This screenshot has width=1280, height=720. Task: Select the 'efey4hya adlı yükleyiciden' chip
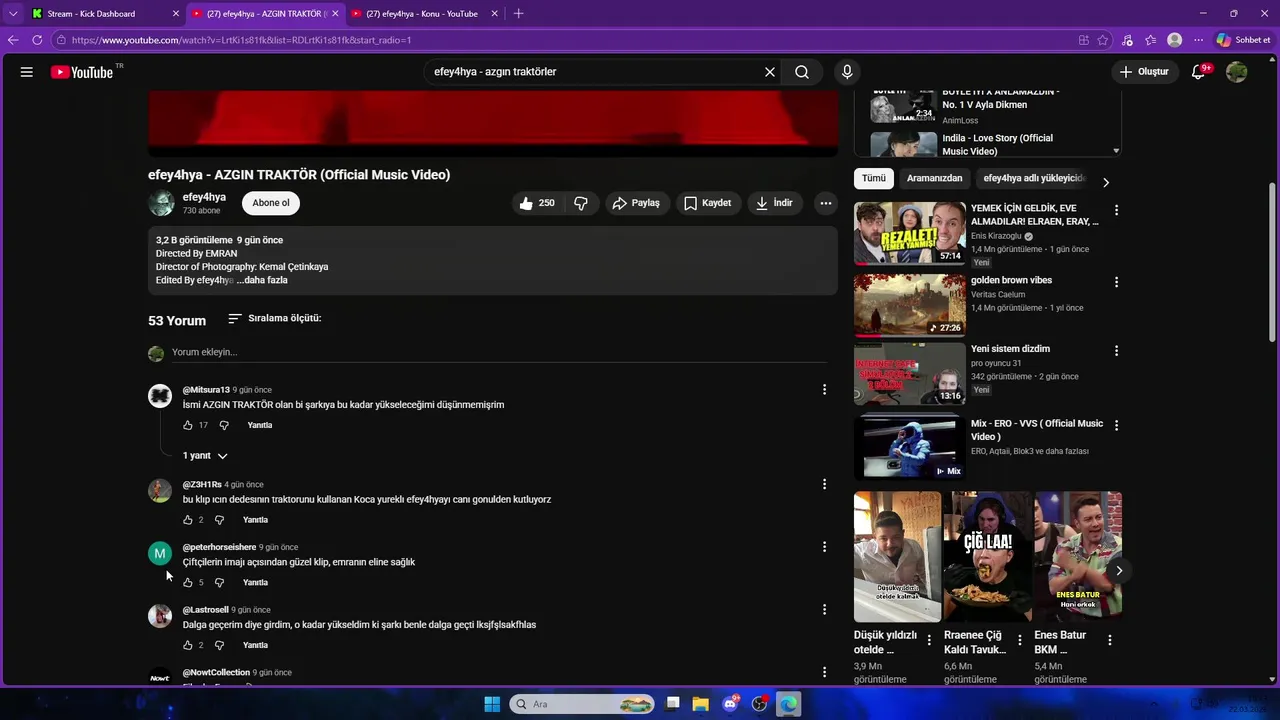coord(1034,178)
